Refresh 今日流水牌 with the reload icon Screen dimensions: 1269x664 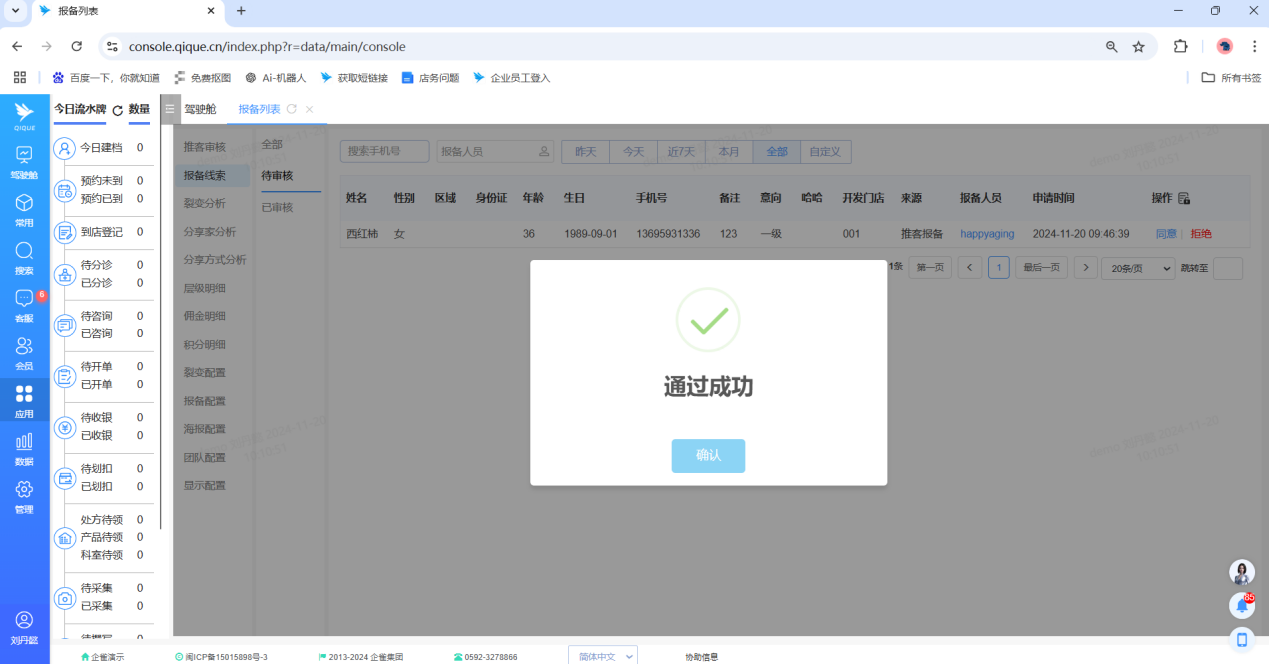pyautogui.click(x=117, y=110)
